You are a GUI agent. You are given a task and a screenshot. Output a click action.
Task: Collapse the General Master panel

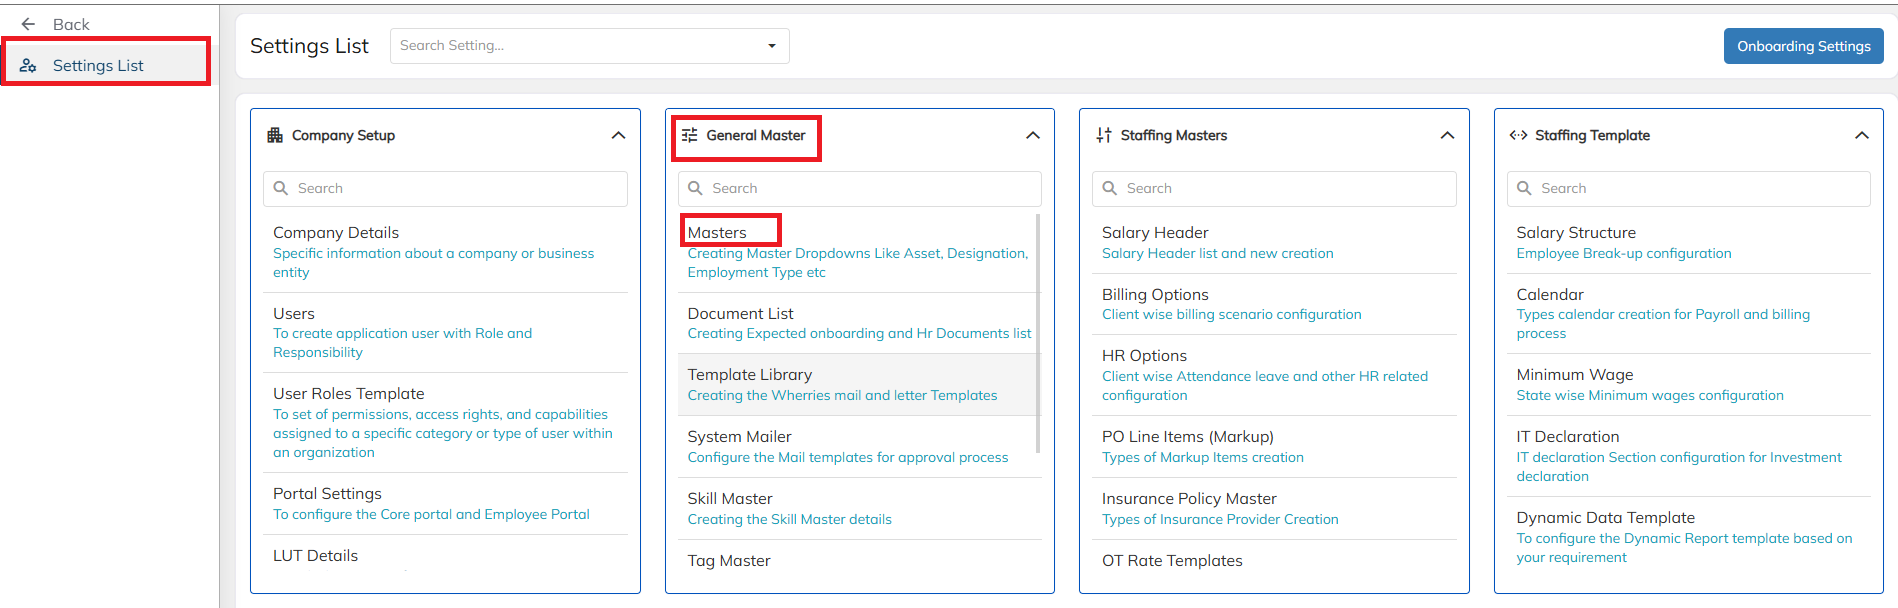[1033, 135]
